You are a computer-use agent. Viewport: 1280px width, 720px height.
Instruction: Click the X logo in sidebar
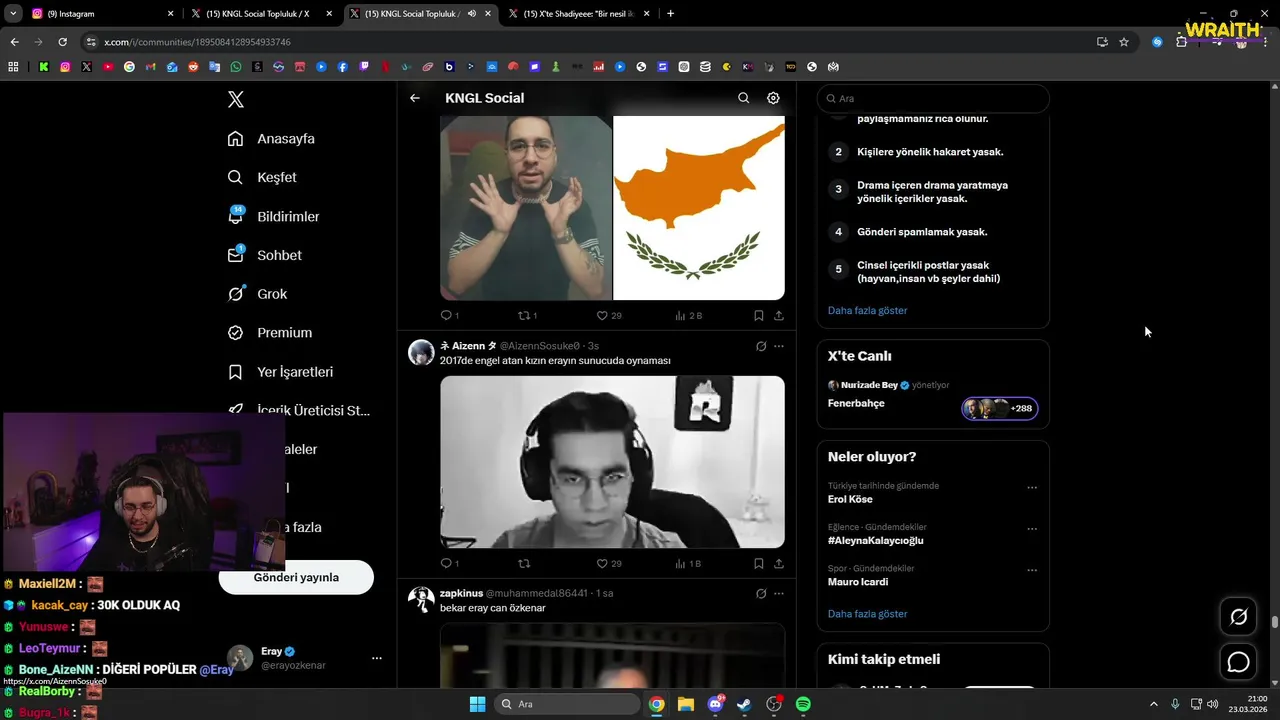click(236, 99)
